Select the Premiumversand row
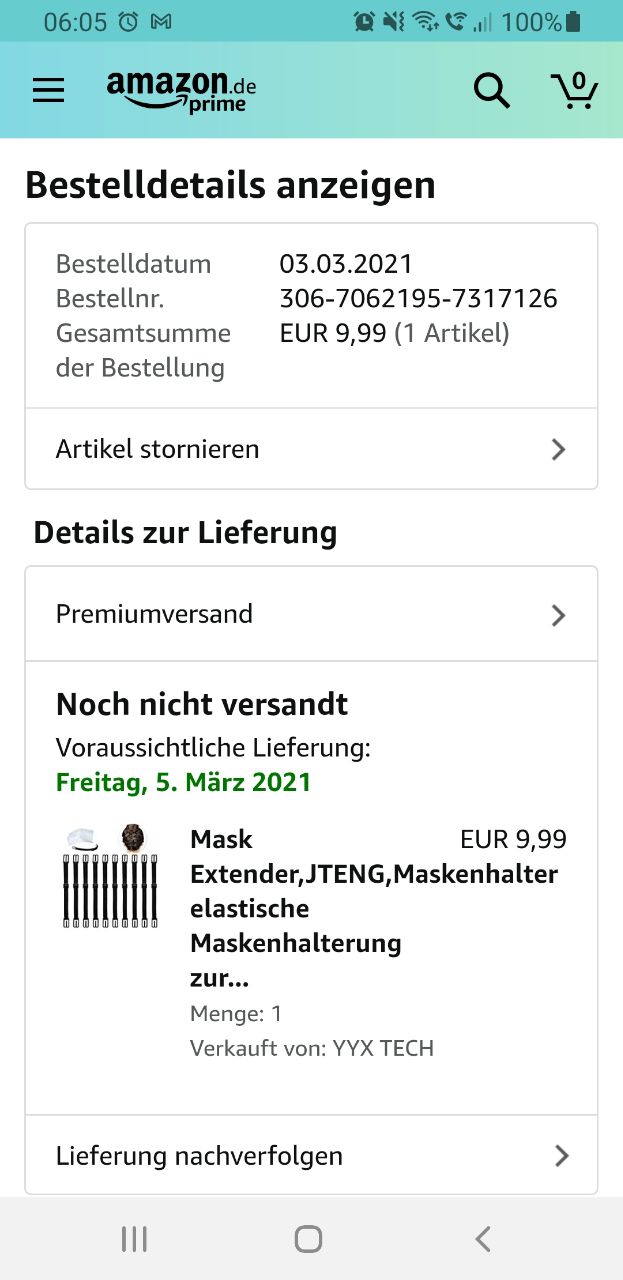 point(311,614)
